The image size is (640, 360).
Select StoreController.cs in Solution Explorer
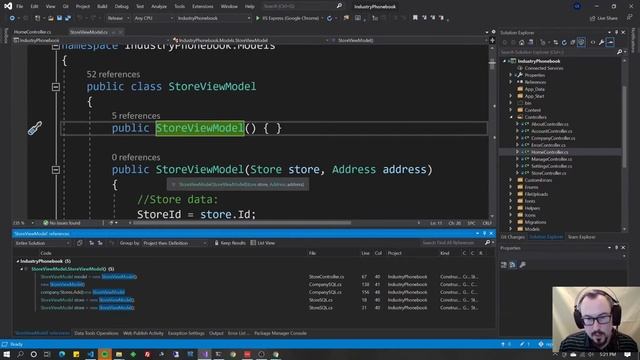pyautogui.click(x=549, y=173)
